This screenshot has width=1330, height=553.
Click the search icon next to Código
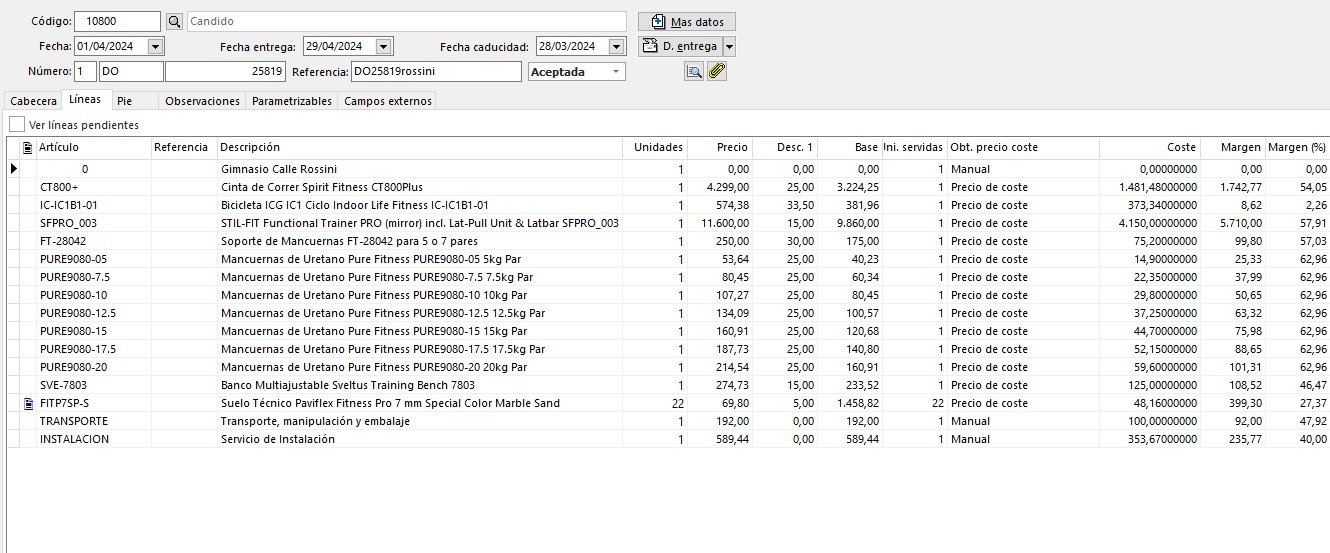point(174,21)
